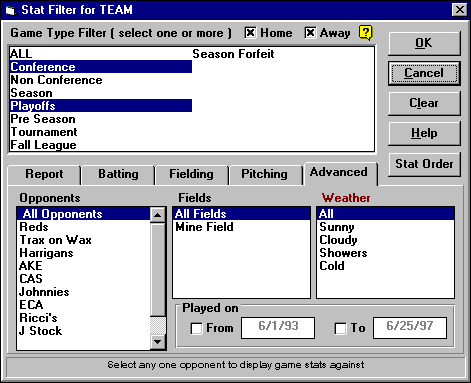Click the Opponents list scroll up arrow
The height and width of the screenshot is (383, 471).
tap(157, 215)
